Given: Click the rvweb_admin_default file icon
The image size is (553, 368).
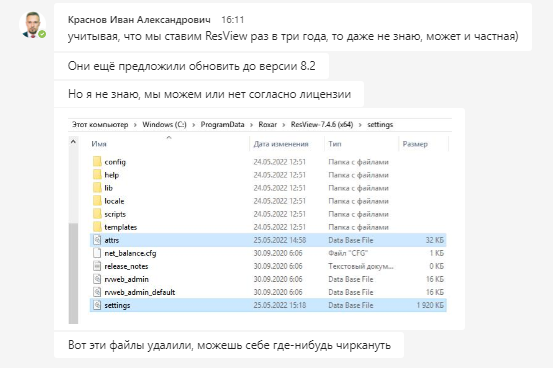Looking at the screenshot, I should point(97,292).
